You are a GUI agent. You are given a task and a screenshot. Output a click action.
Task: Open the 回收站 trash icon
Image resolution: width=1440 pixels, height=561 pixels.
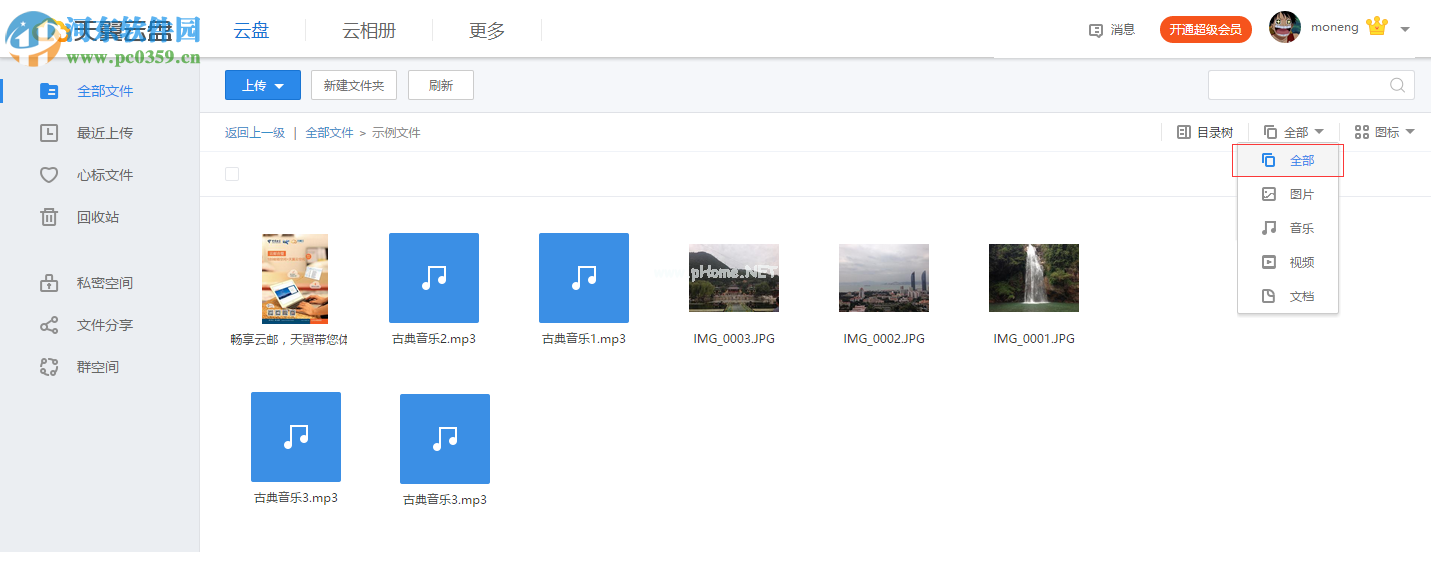[49, 217]
